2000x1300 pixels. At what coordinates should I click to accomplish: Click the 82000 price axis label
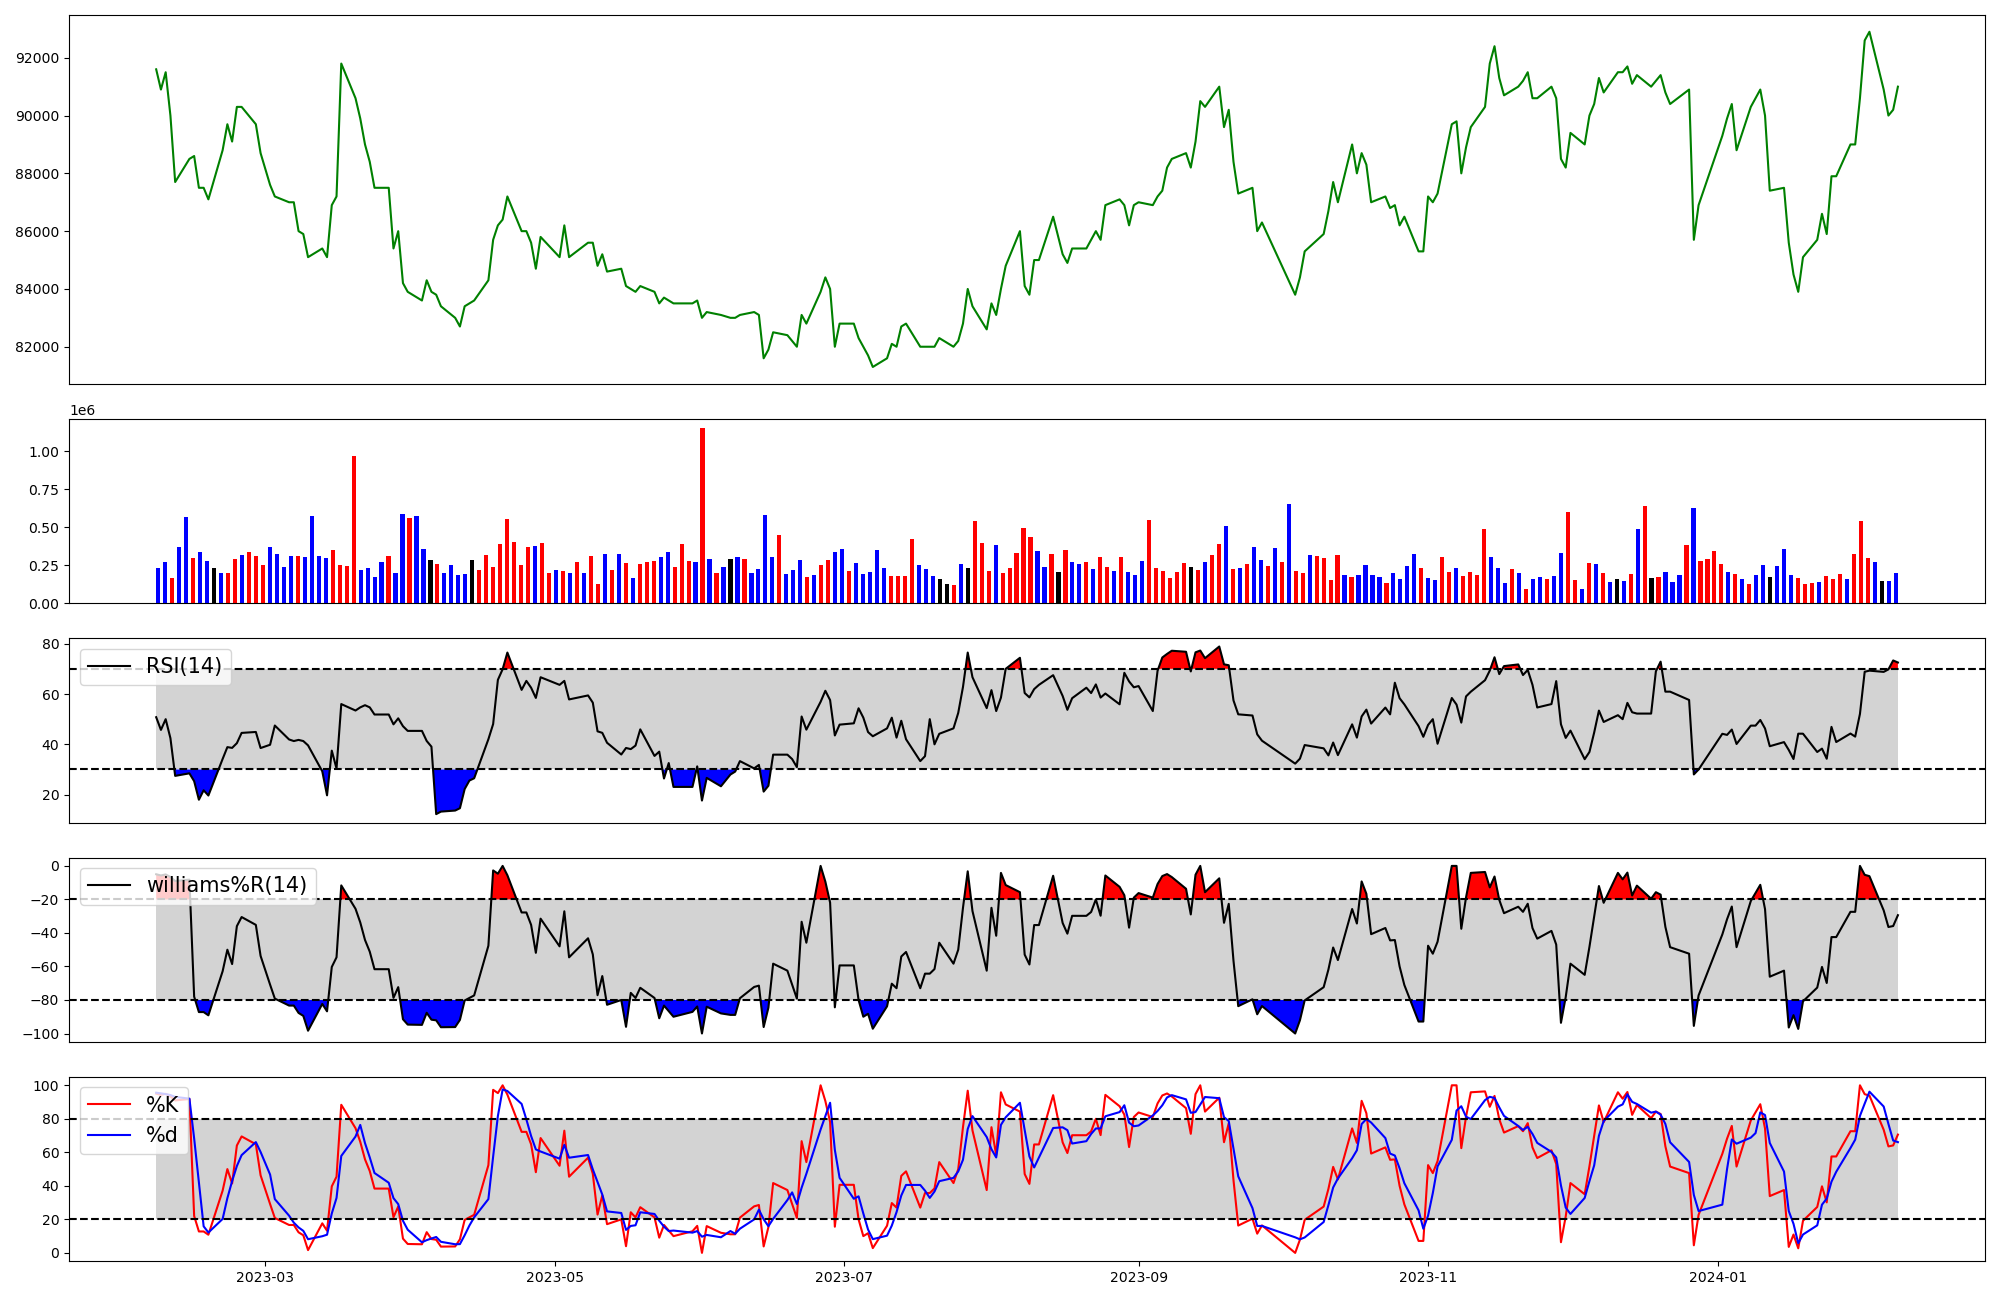38,348
